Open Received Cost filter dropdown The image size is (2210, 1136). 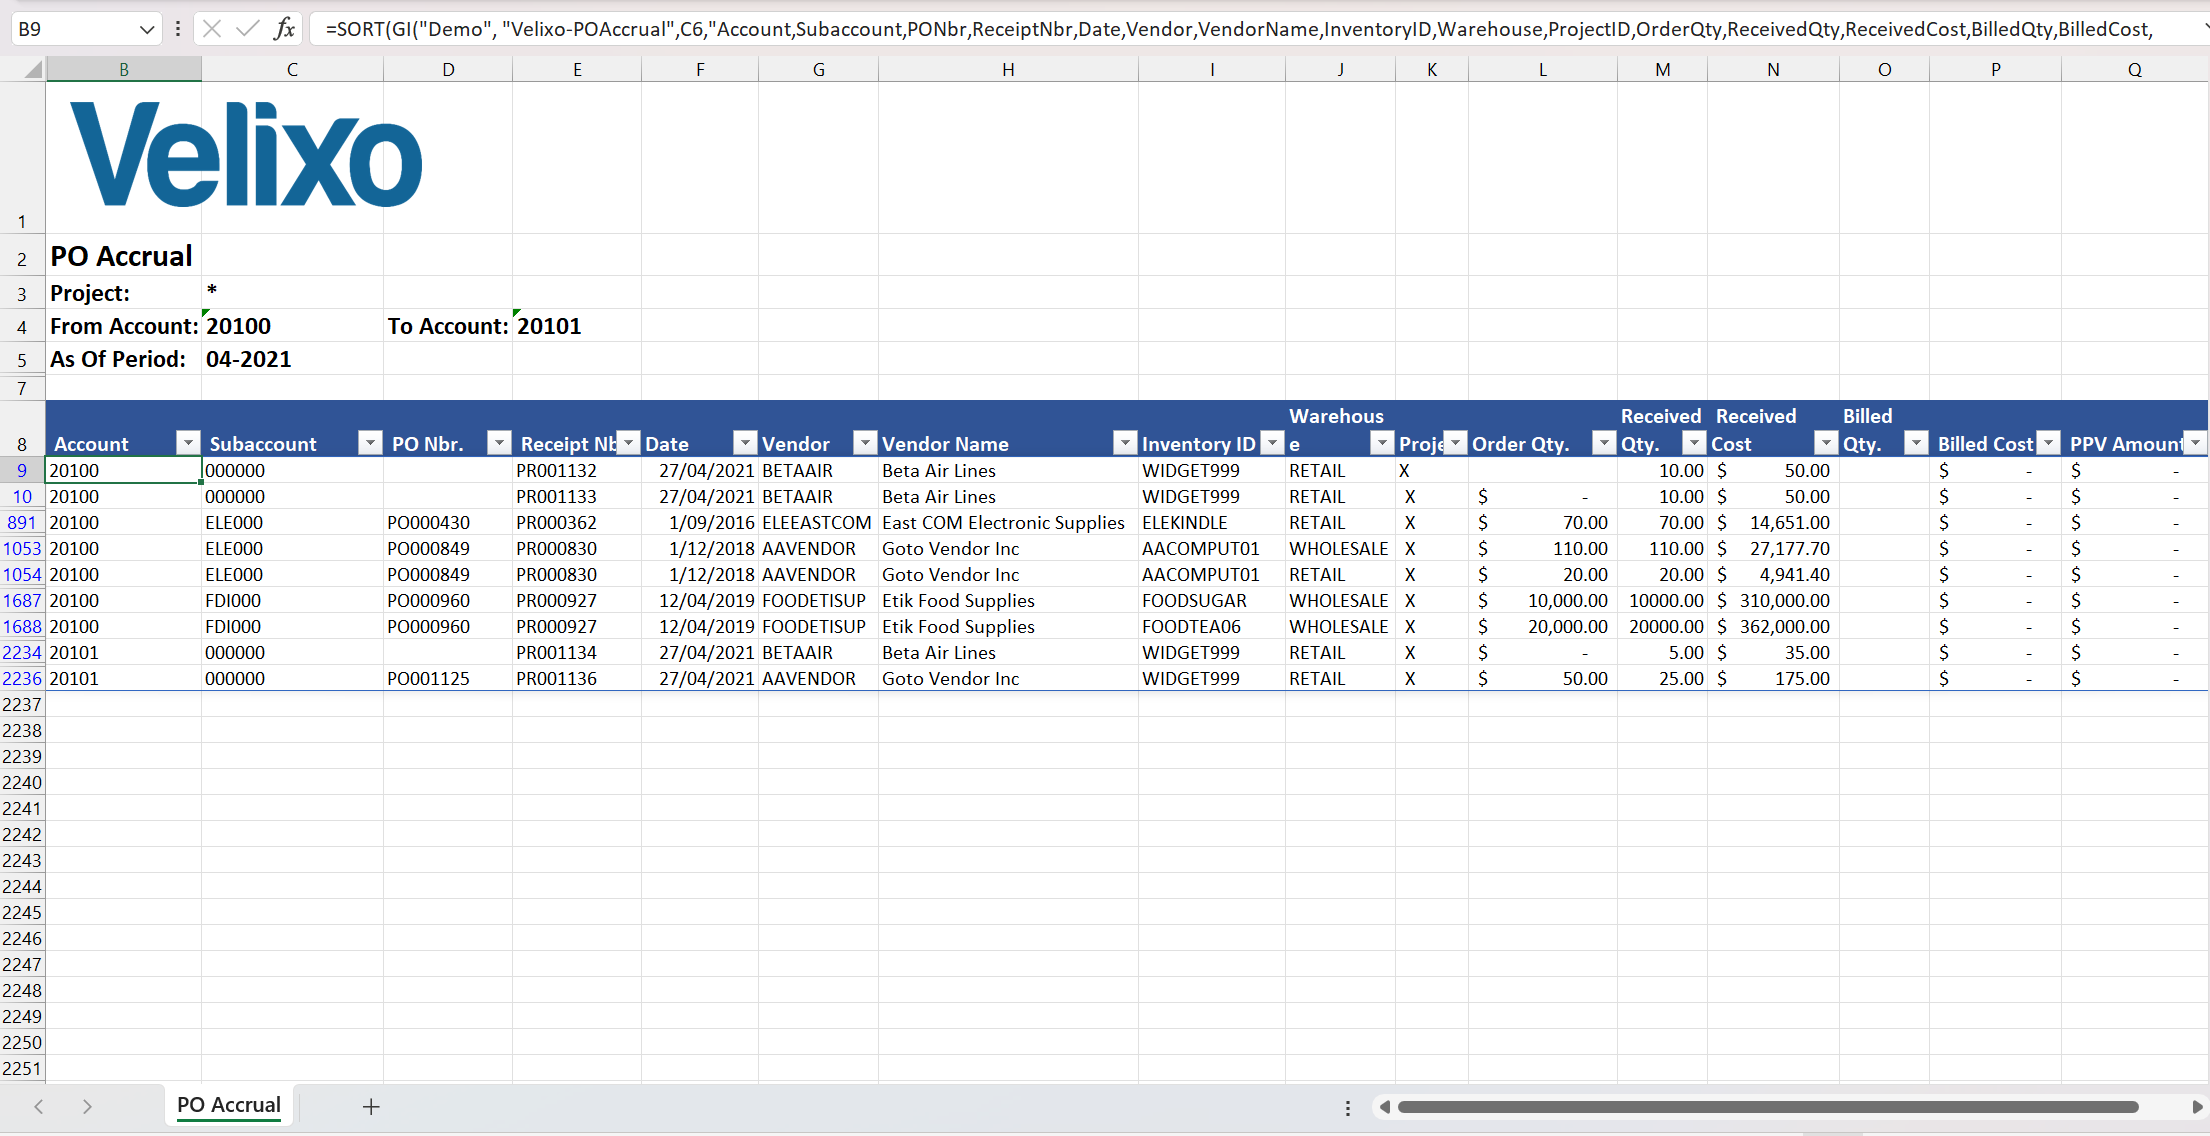coord(1826,442)
